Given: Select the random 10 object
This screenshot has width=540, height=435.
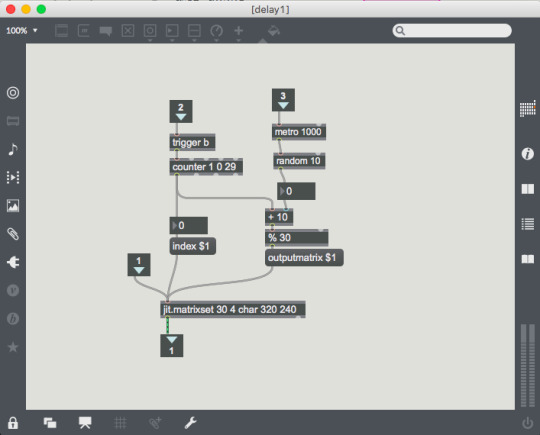Looking at the screenshot, I should pyautogui.click(x=299, y=161).
